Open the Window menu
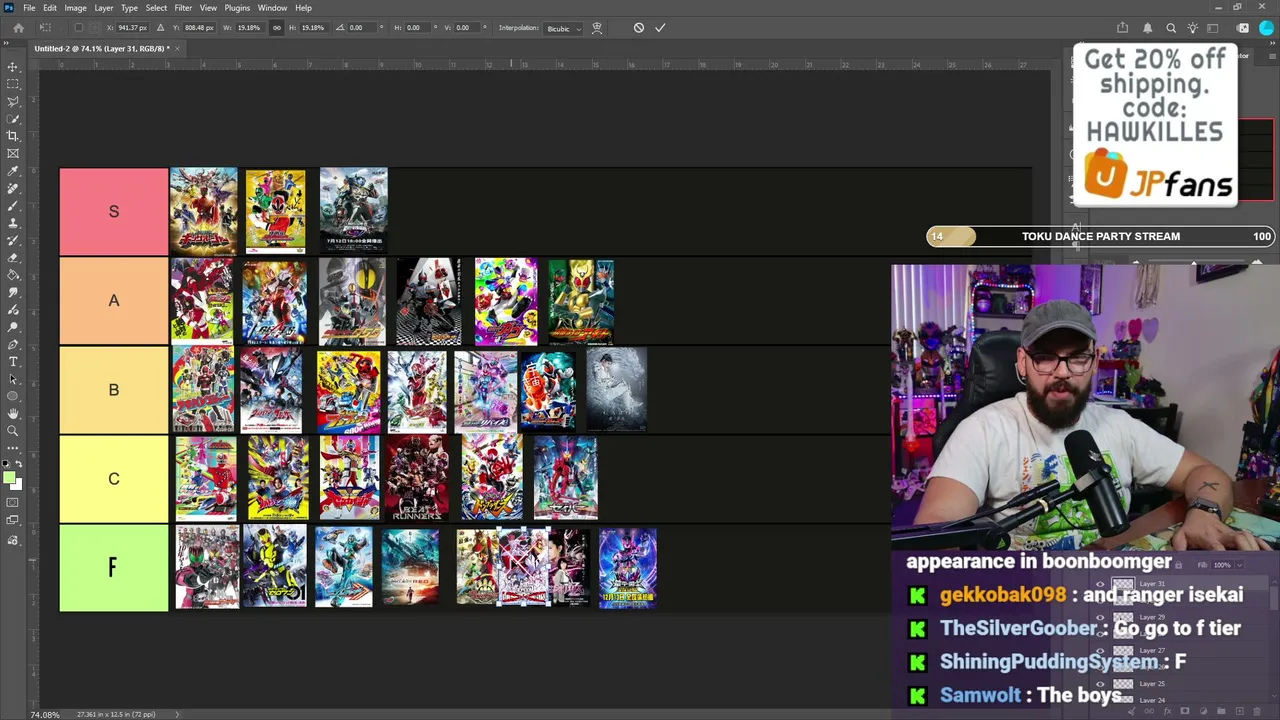1280x720 pixels. 272,8
